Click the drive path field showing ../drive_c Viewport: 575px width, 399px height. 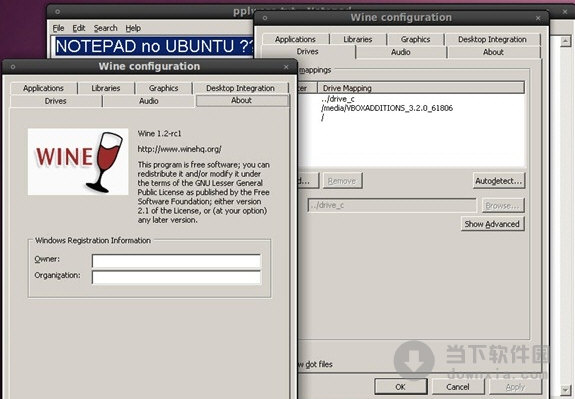[x=392, y=205]
